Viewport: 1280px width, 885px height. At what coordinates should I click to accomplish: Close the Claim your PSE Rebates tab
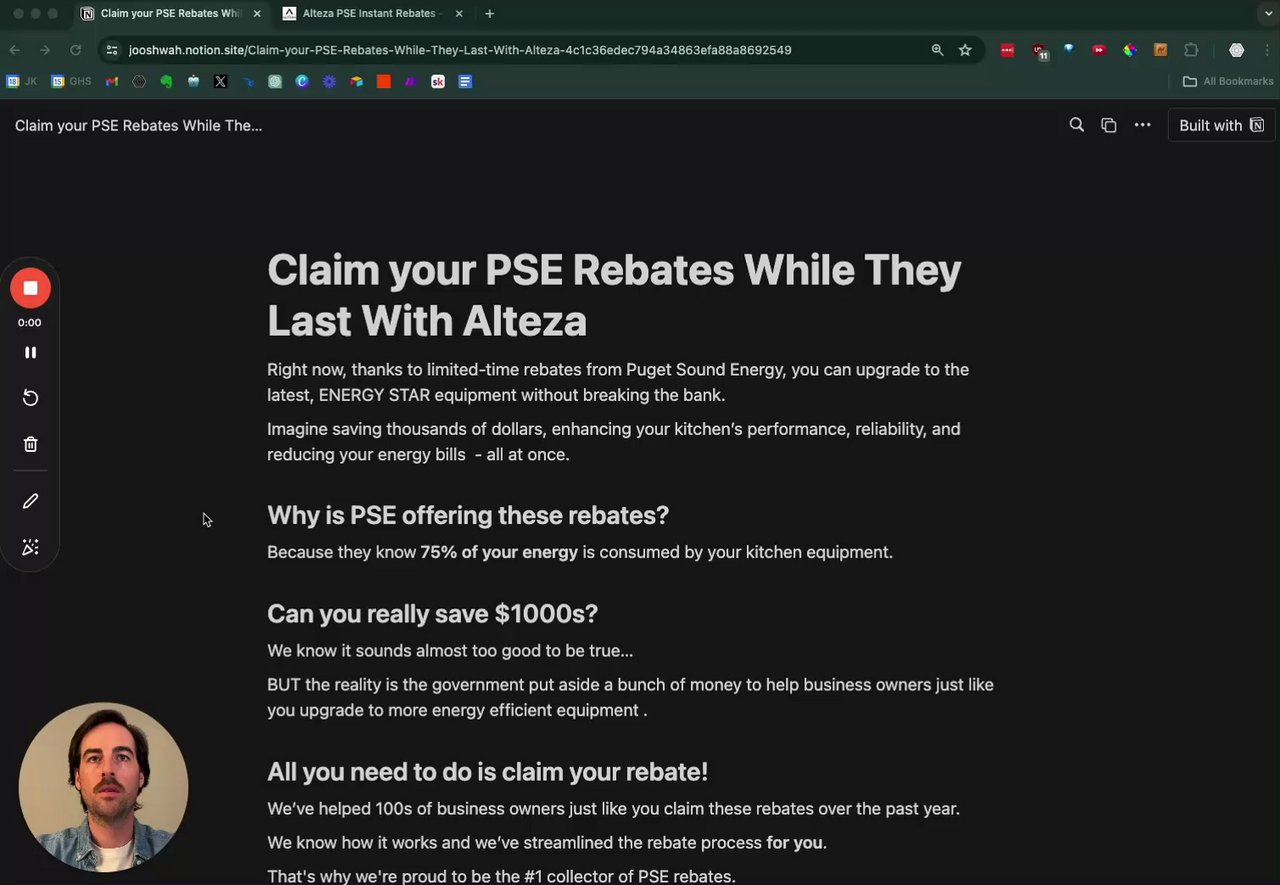click(257, 13)
